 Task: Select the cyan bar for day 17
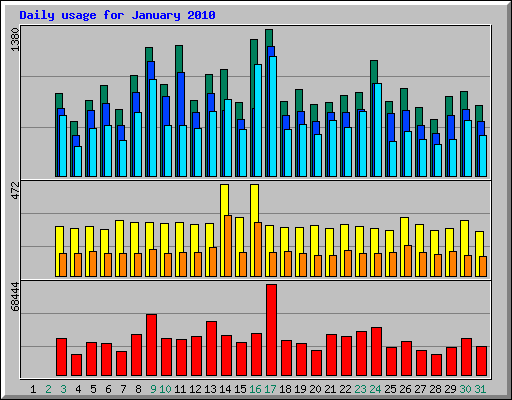(x=273, y=116)
